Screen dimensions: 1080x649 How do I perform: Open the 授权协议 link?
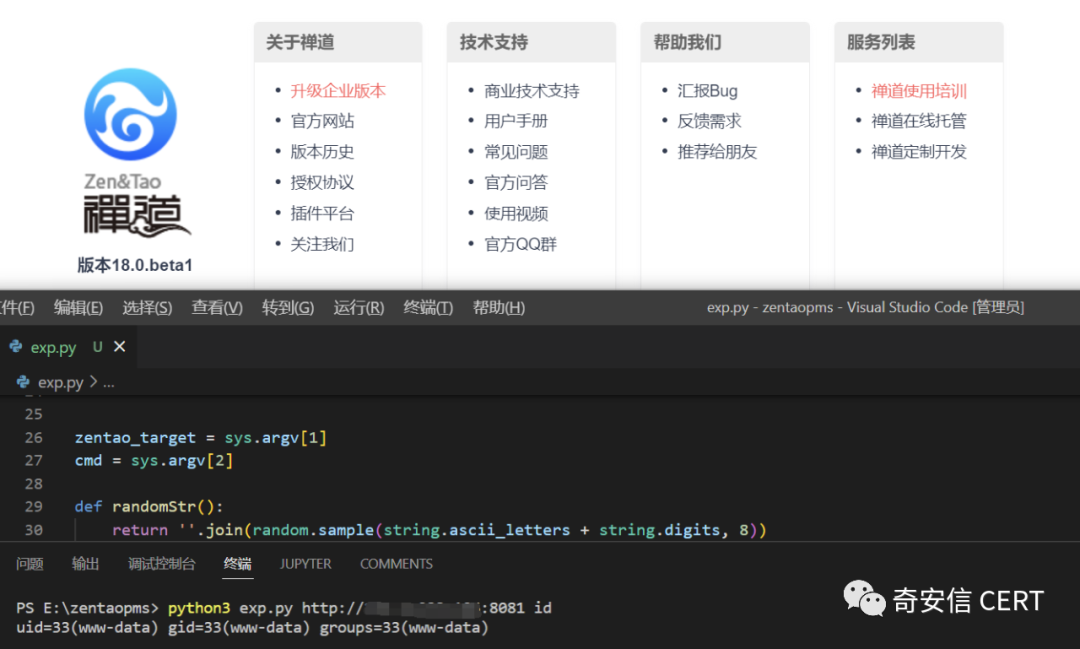[322, 183]
